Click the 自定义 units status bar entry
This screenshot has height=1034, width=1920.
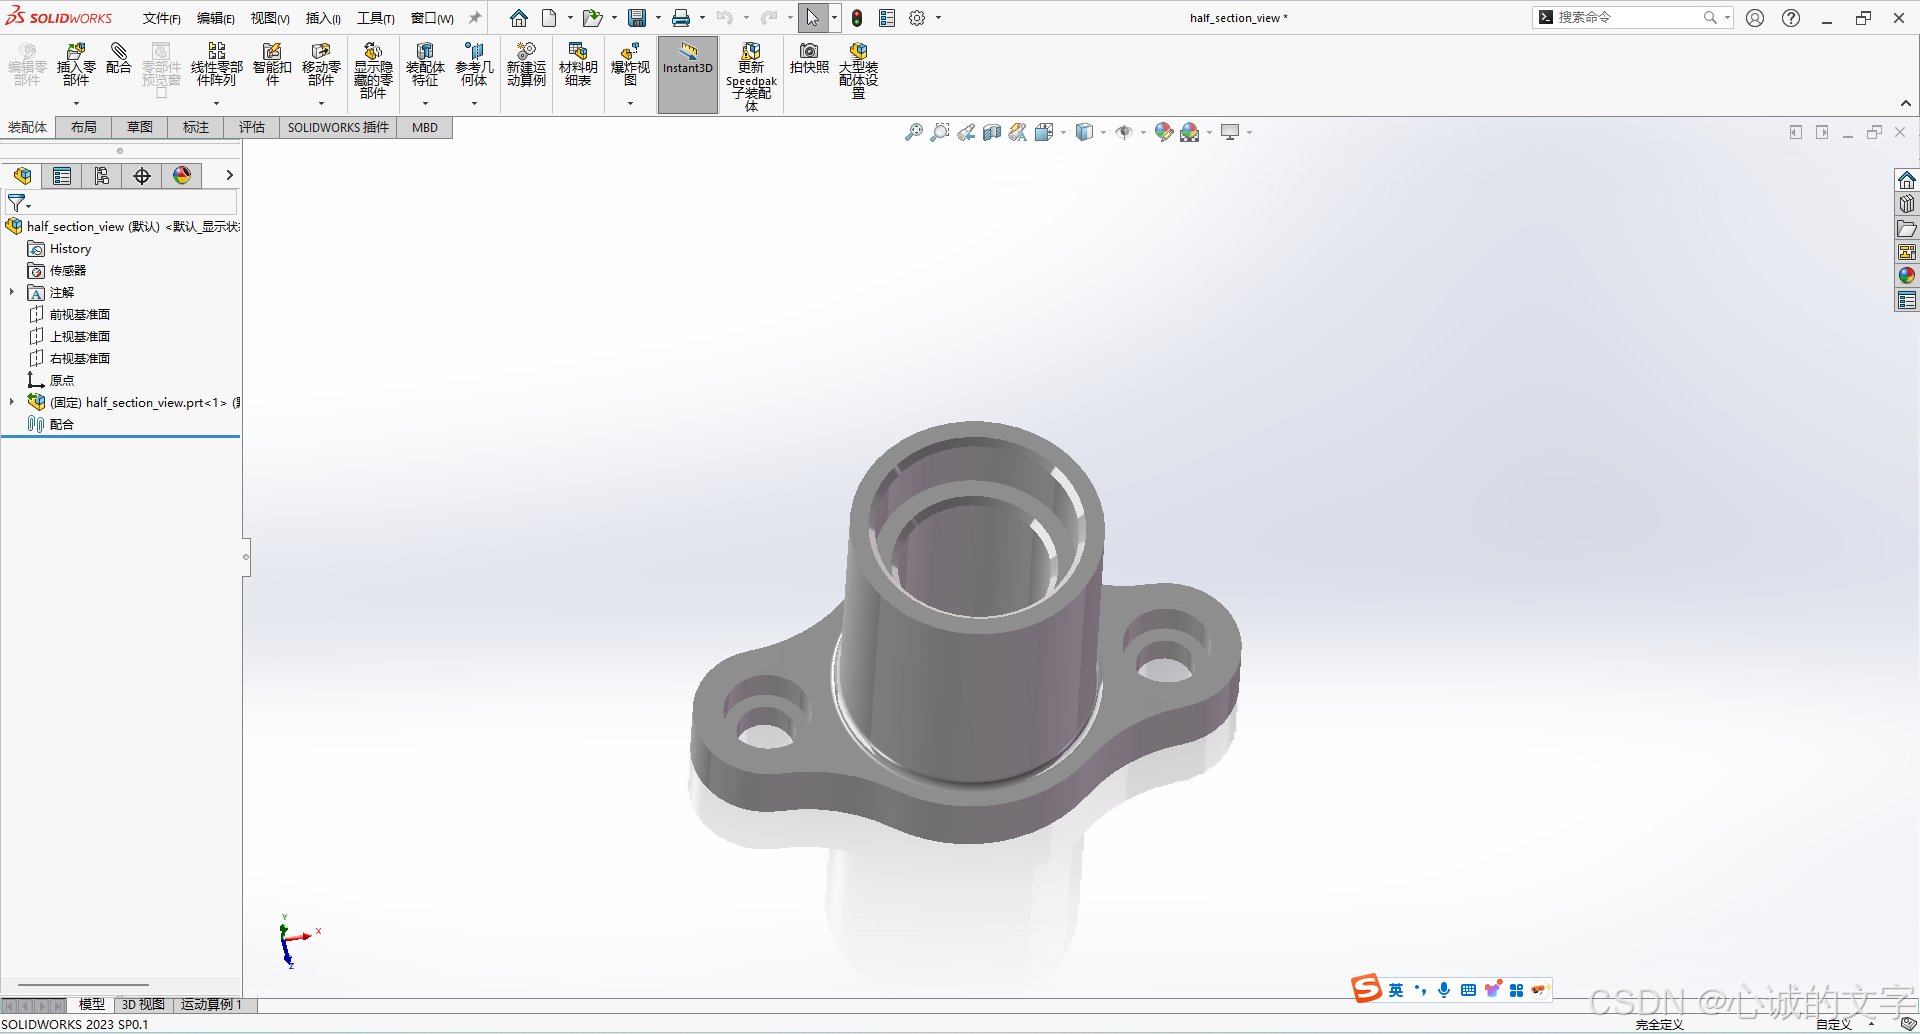point(1833,1024)
